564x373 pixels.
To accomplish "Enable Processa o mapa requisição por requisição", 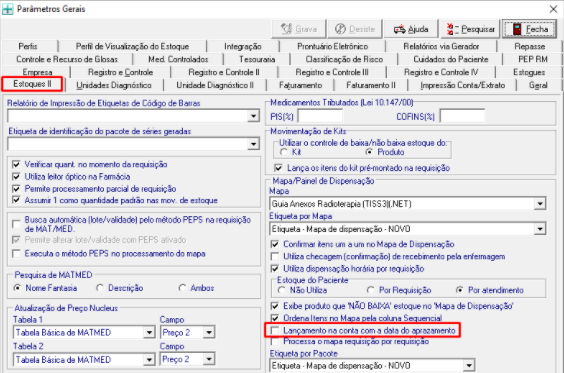I will [275, 341].
